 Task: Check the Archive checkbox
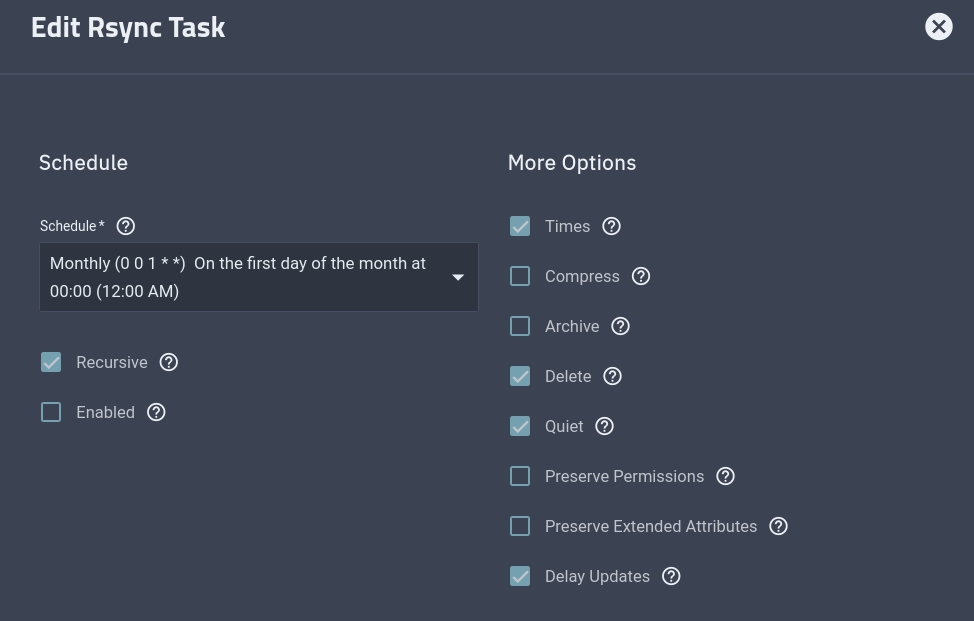click(520, 326)
